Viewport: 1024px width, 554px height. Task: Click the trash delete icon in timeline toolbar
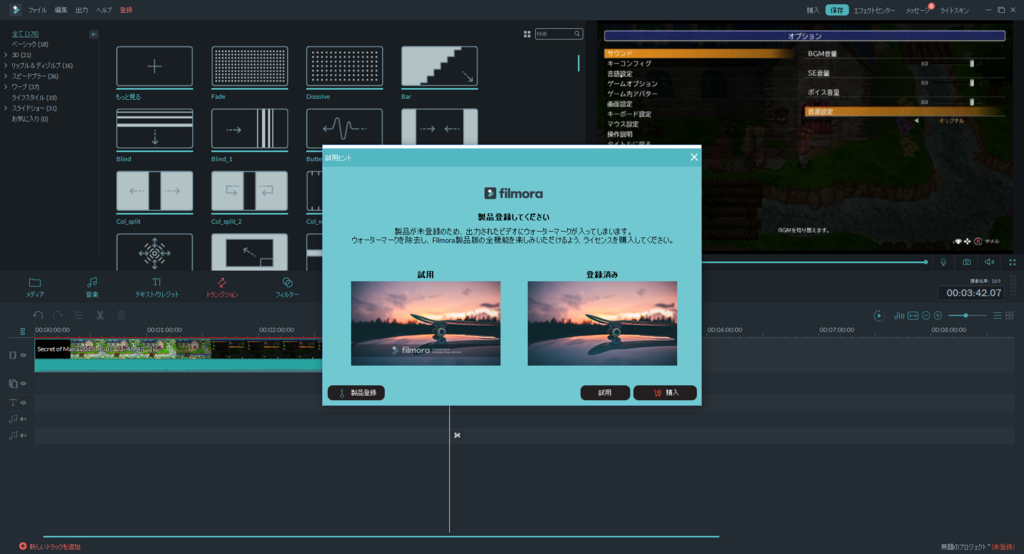click(x=121, y=316)
